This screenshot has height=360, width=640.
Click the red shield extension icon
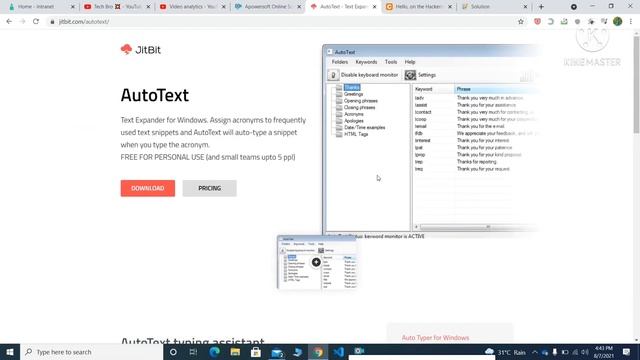coord(537,22)
